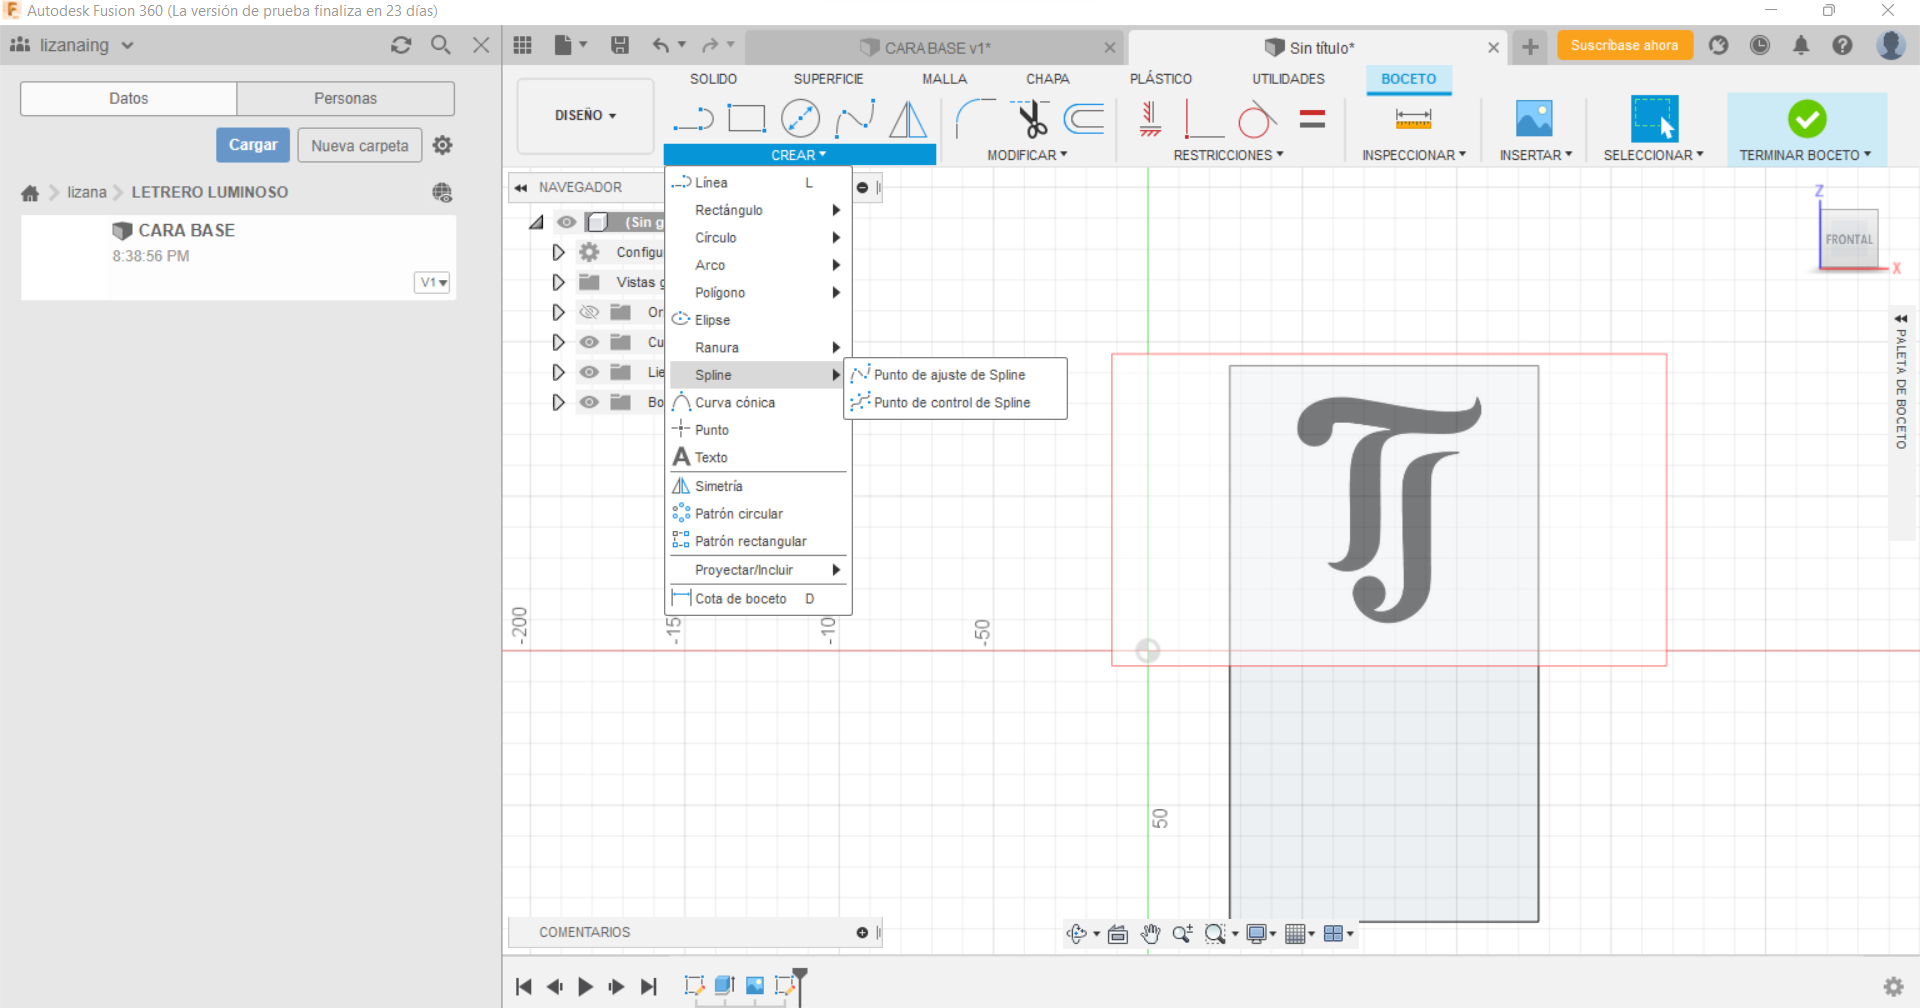The height and width of the screenshot is (1008, 1920).
Task: Click the Measure tool icon
Action: (x=1413, y=119)
